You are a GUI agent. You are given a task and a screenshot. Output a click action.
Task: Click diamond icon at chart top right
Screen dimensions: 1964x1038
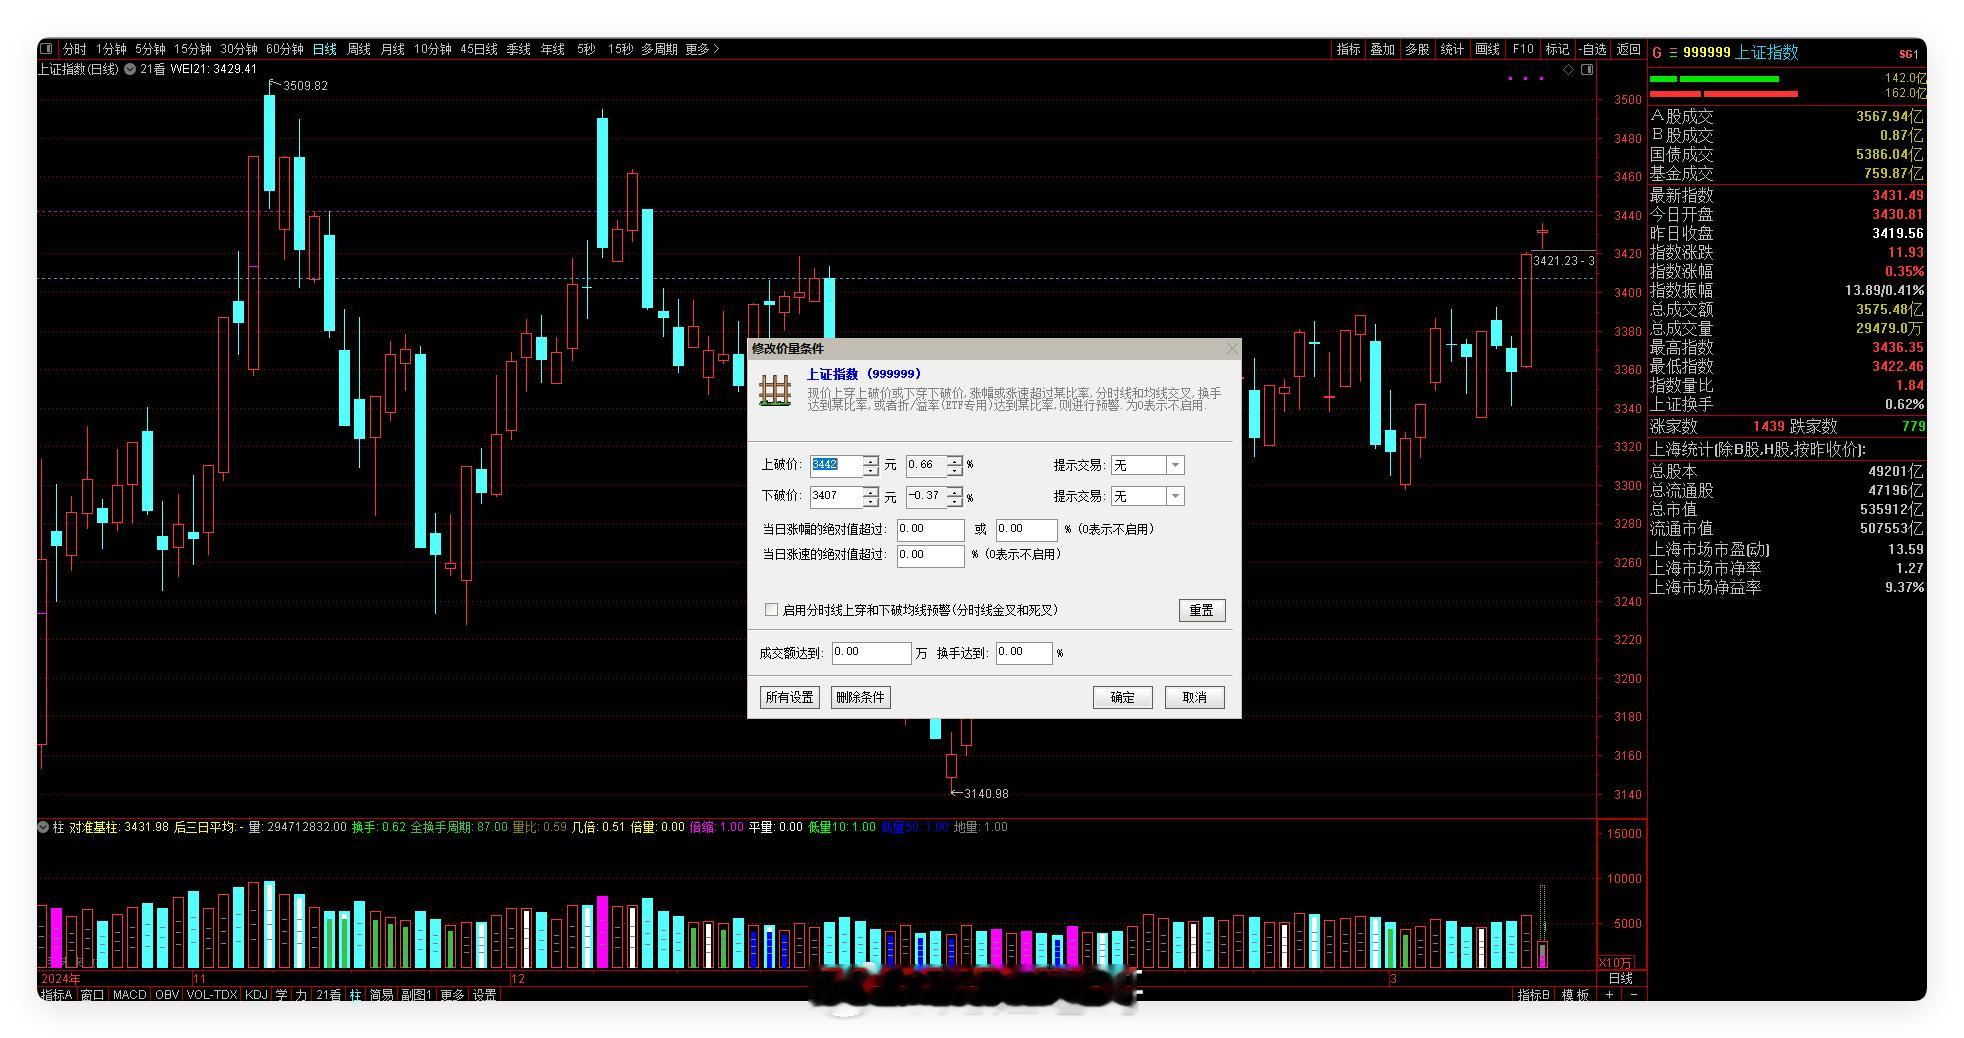click(x=1568, y=70)
